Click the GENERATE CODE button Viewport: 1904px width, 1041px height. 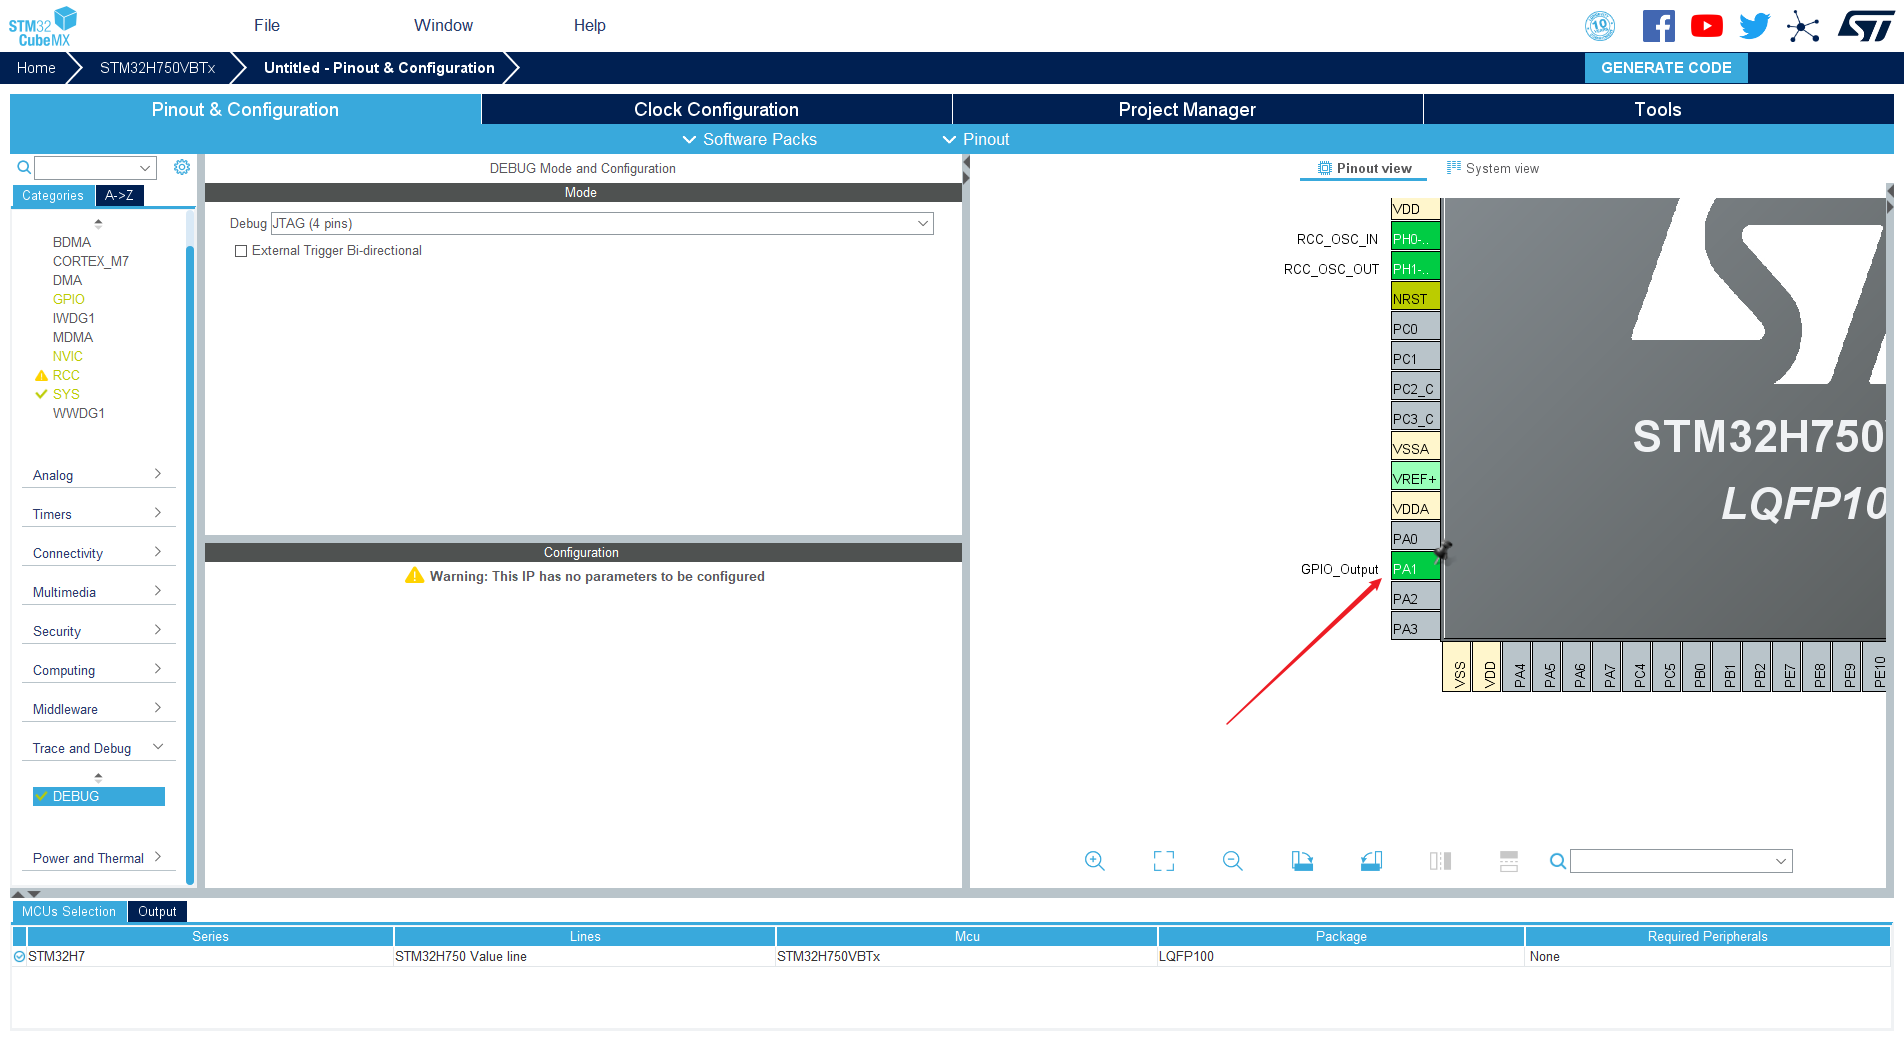tap(1666, 68)
